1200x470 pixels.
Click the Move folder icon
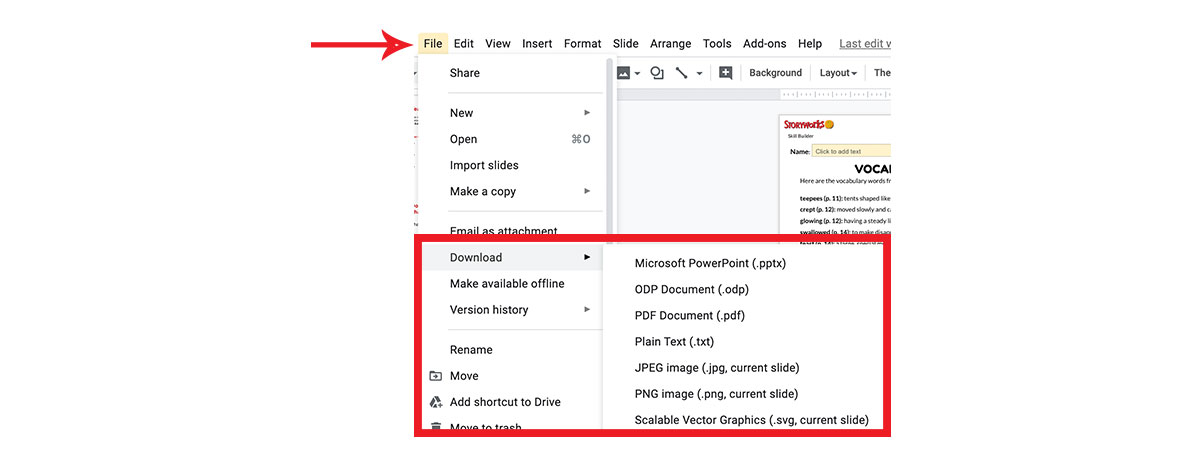click(x=436, y=376)
